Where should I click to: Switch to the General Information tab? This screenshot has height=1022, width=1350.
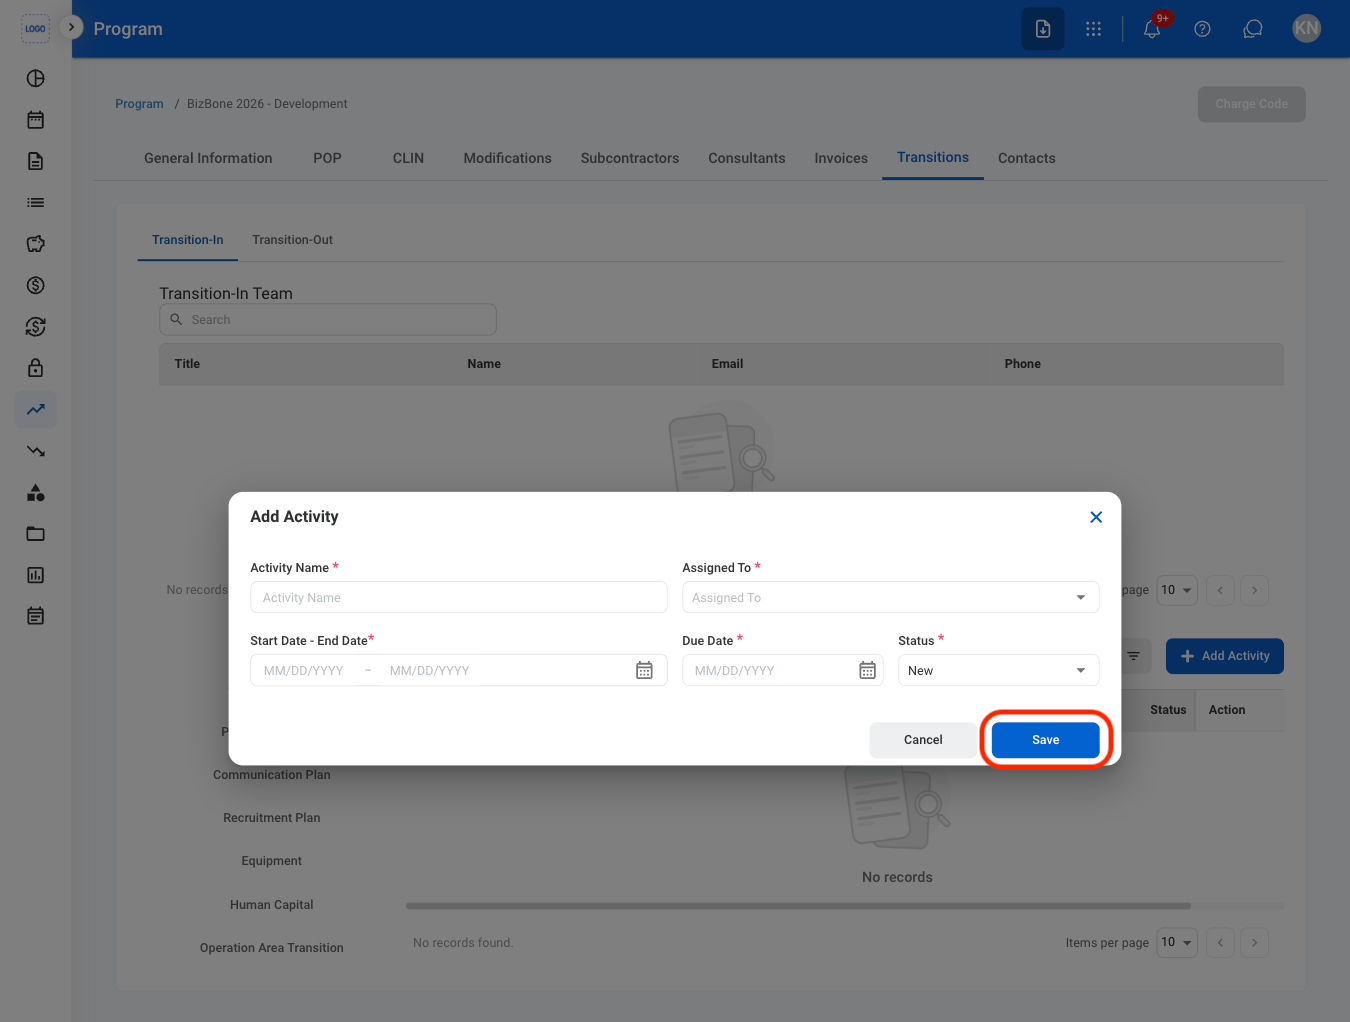[x=208, y=158]
